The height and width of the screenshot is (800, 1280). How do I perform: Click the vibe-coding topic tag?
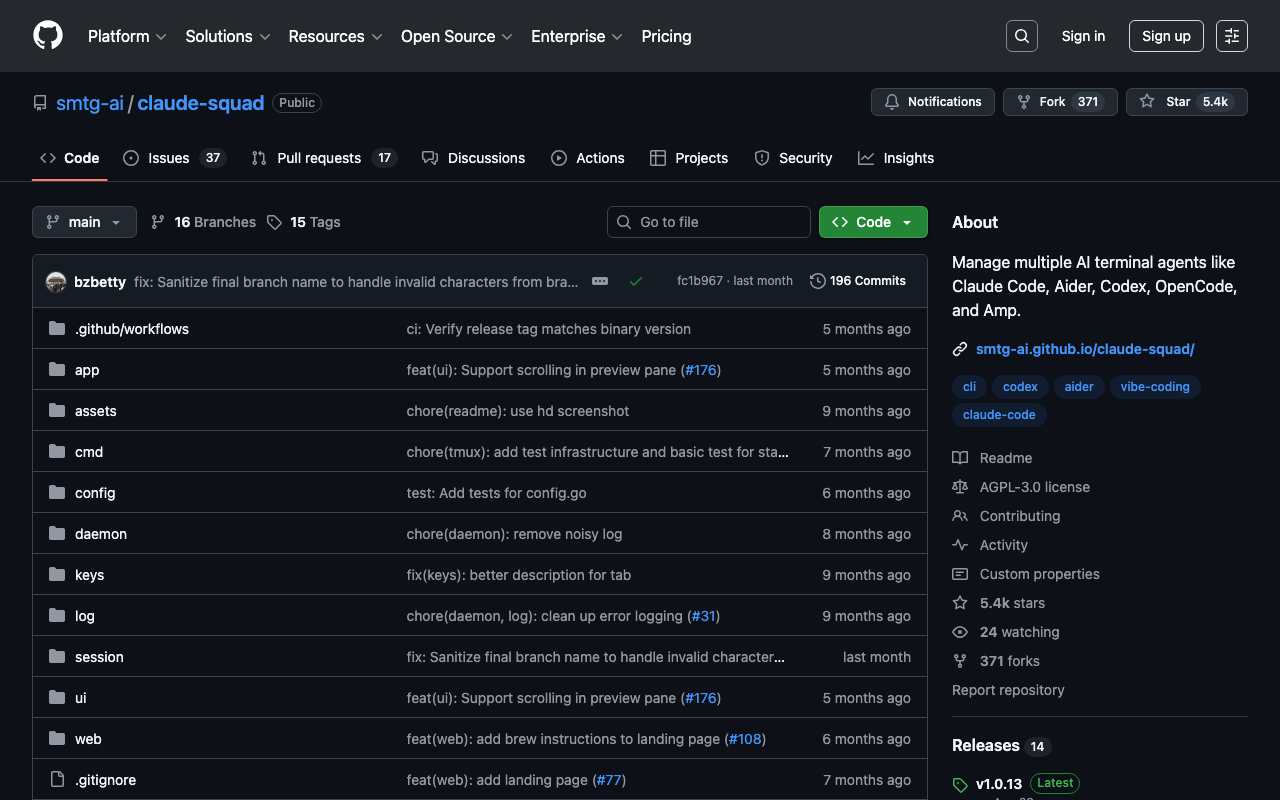(x=1155, y=387)
